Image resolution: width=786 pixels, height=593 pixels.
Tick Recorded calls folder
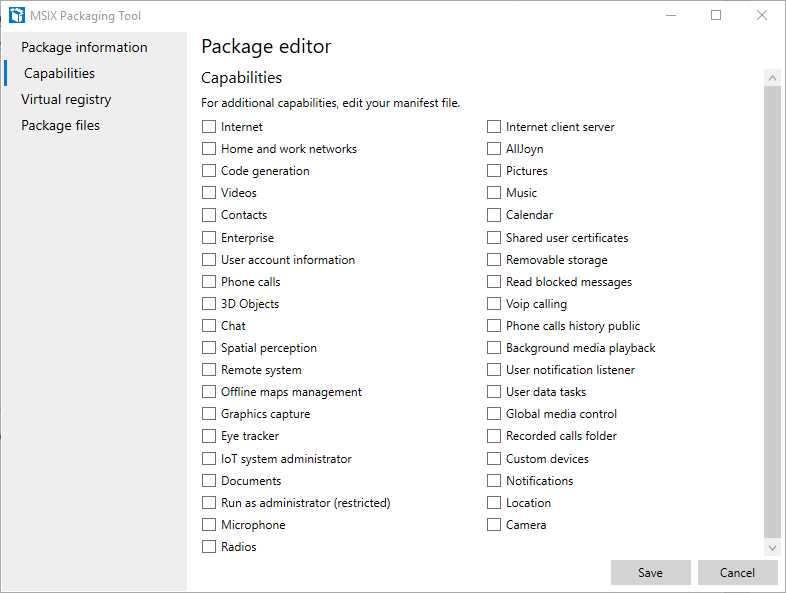[x=494, y=436]
